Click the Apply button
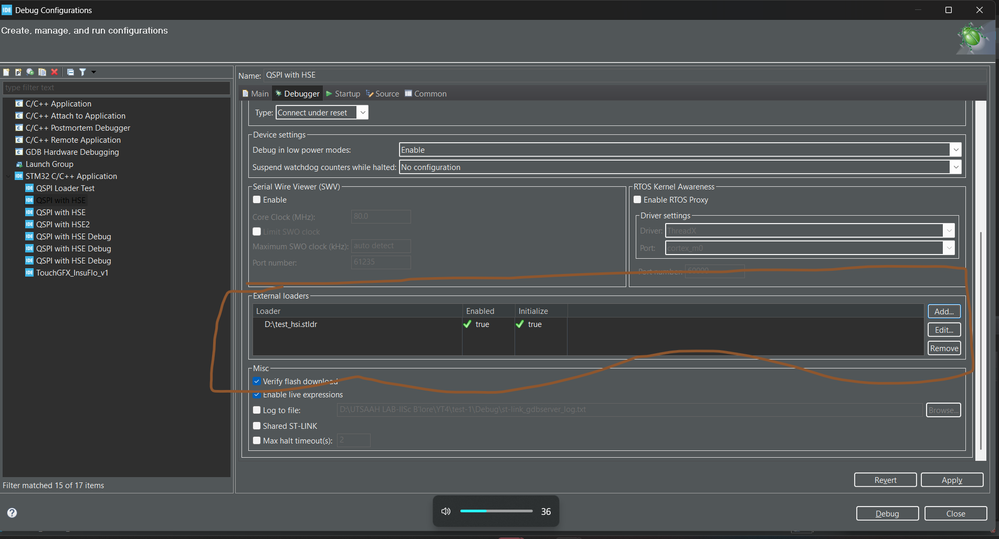The image size is (999, 539). point(951,480)
